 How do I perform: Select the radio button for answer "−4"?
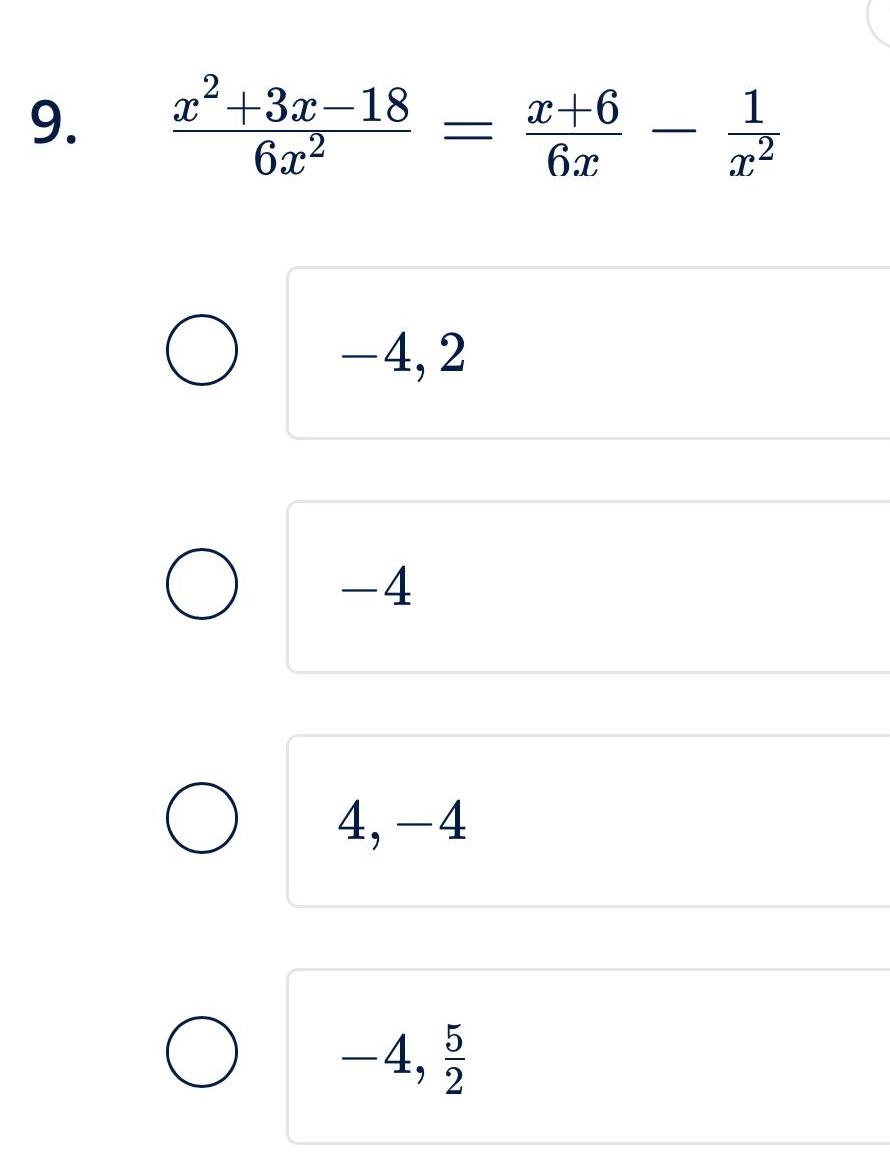[x=203, y=585]
